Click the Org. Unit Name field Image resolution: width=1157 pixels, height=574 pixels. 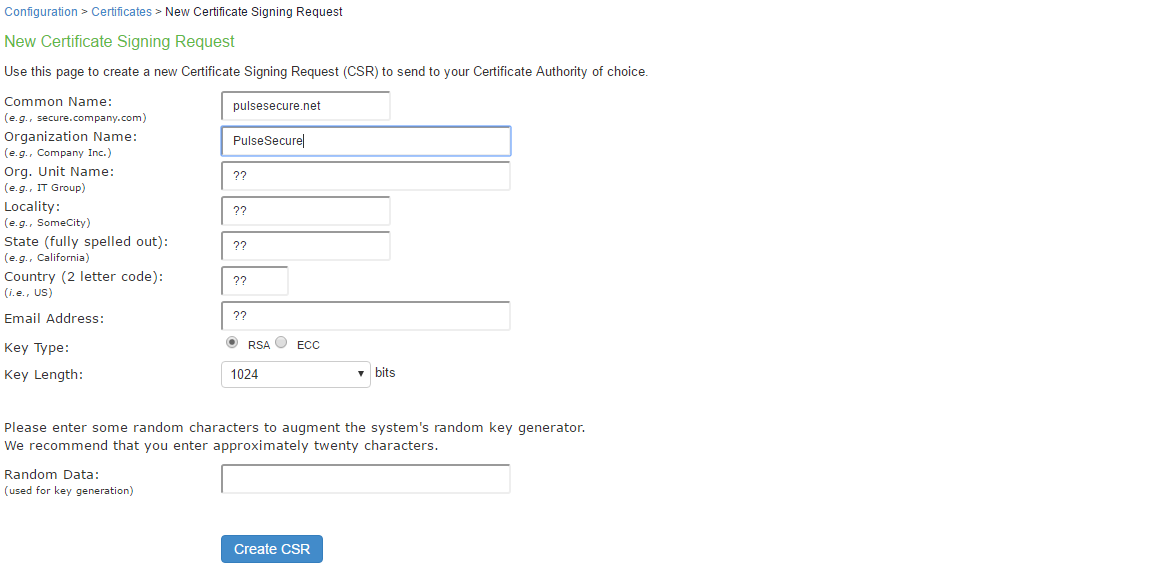point(365,176)
